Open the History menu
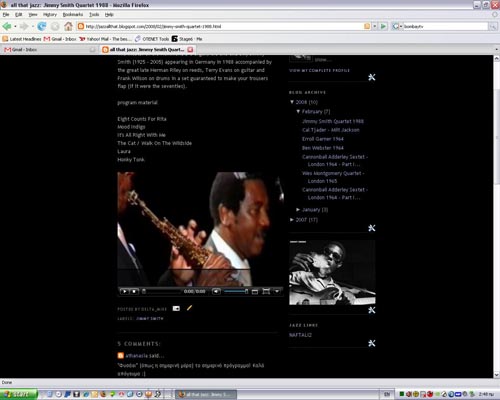 coord(50,14)
